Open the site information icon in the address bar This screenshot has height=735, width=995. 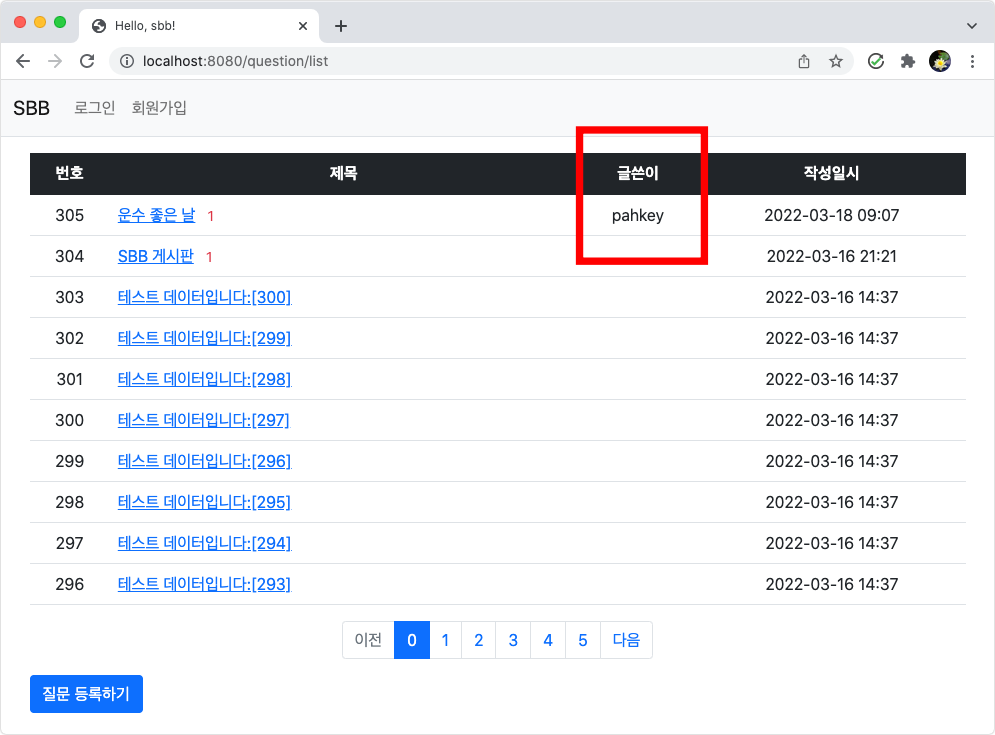127,61
